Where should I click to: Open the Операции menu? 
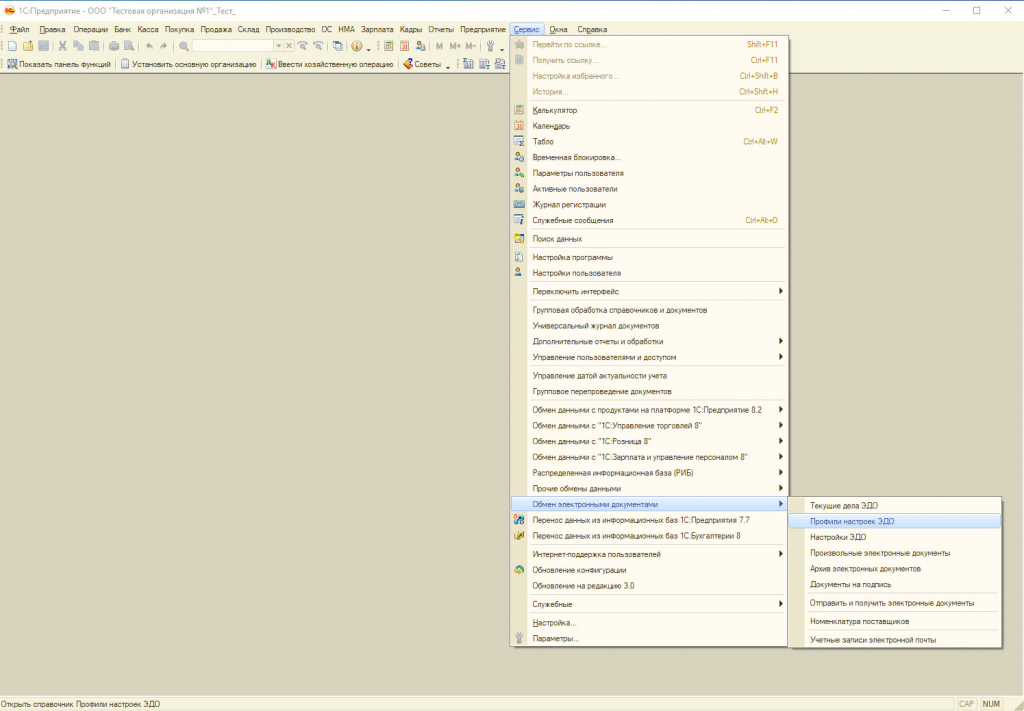pyautogui.click(x=90, y=29)
